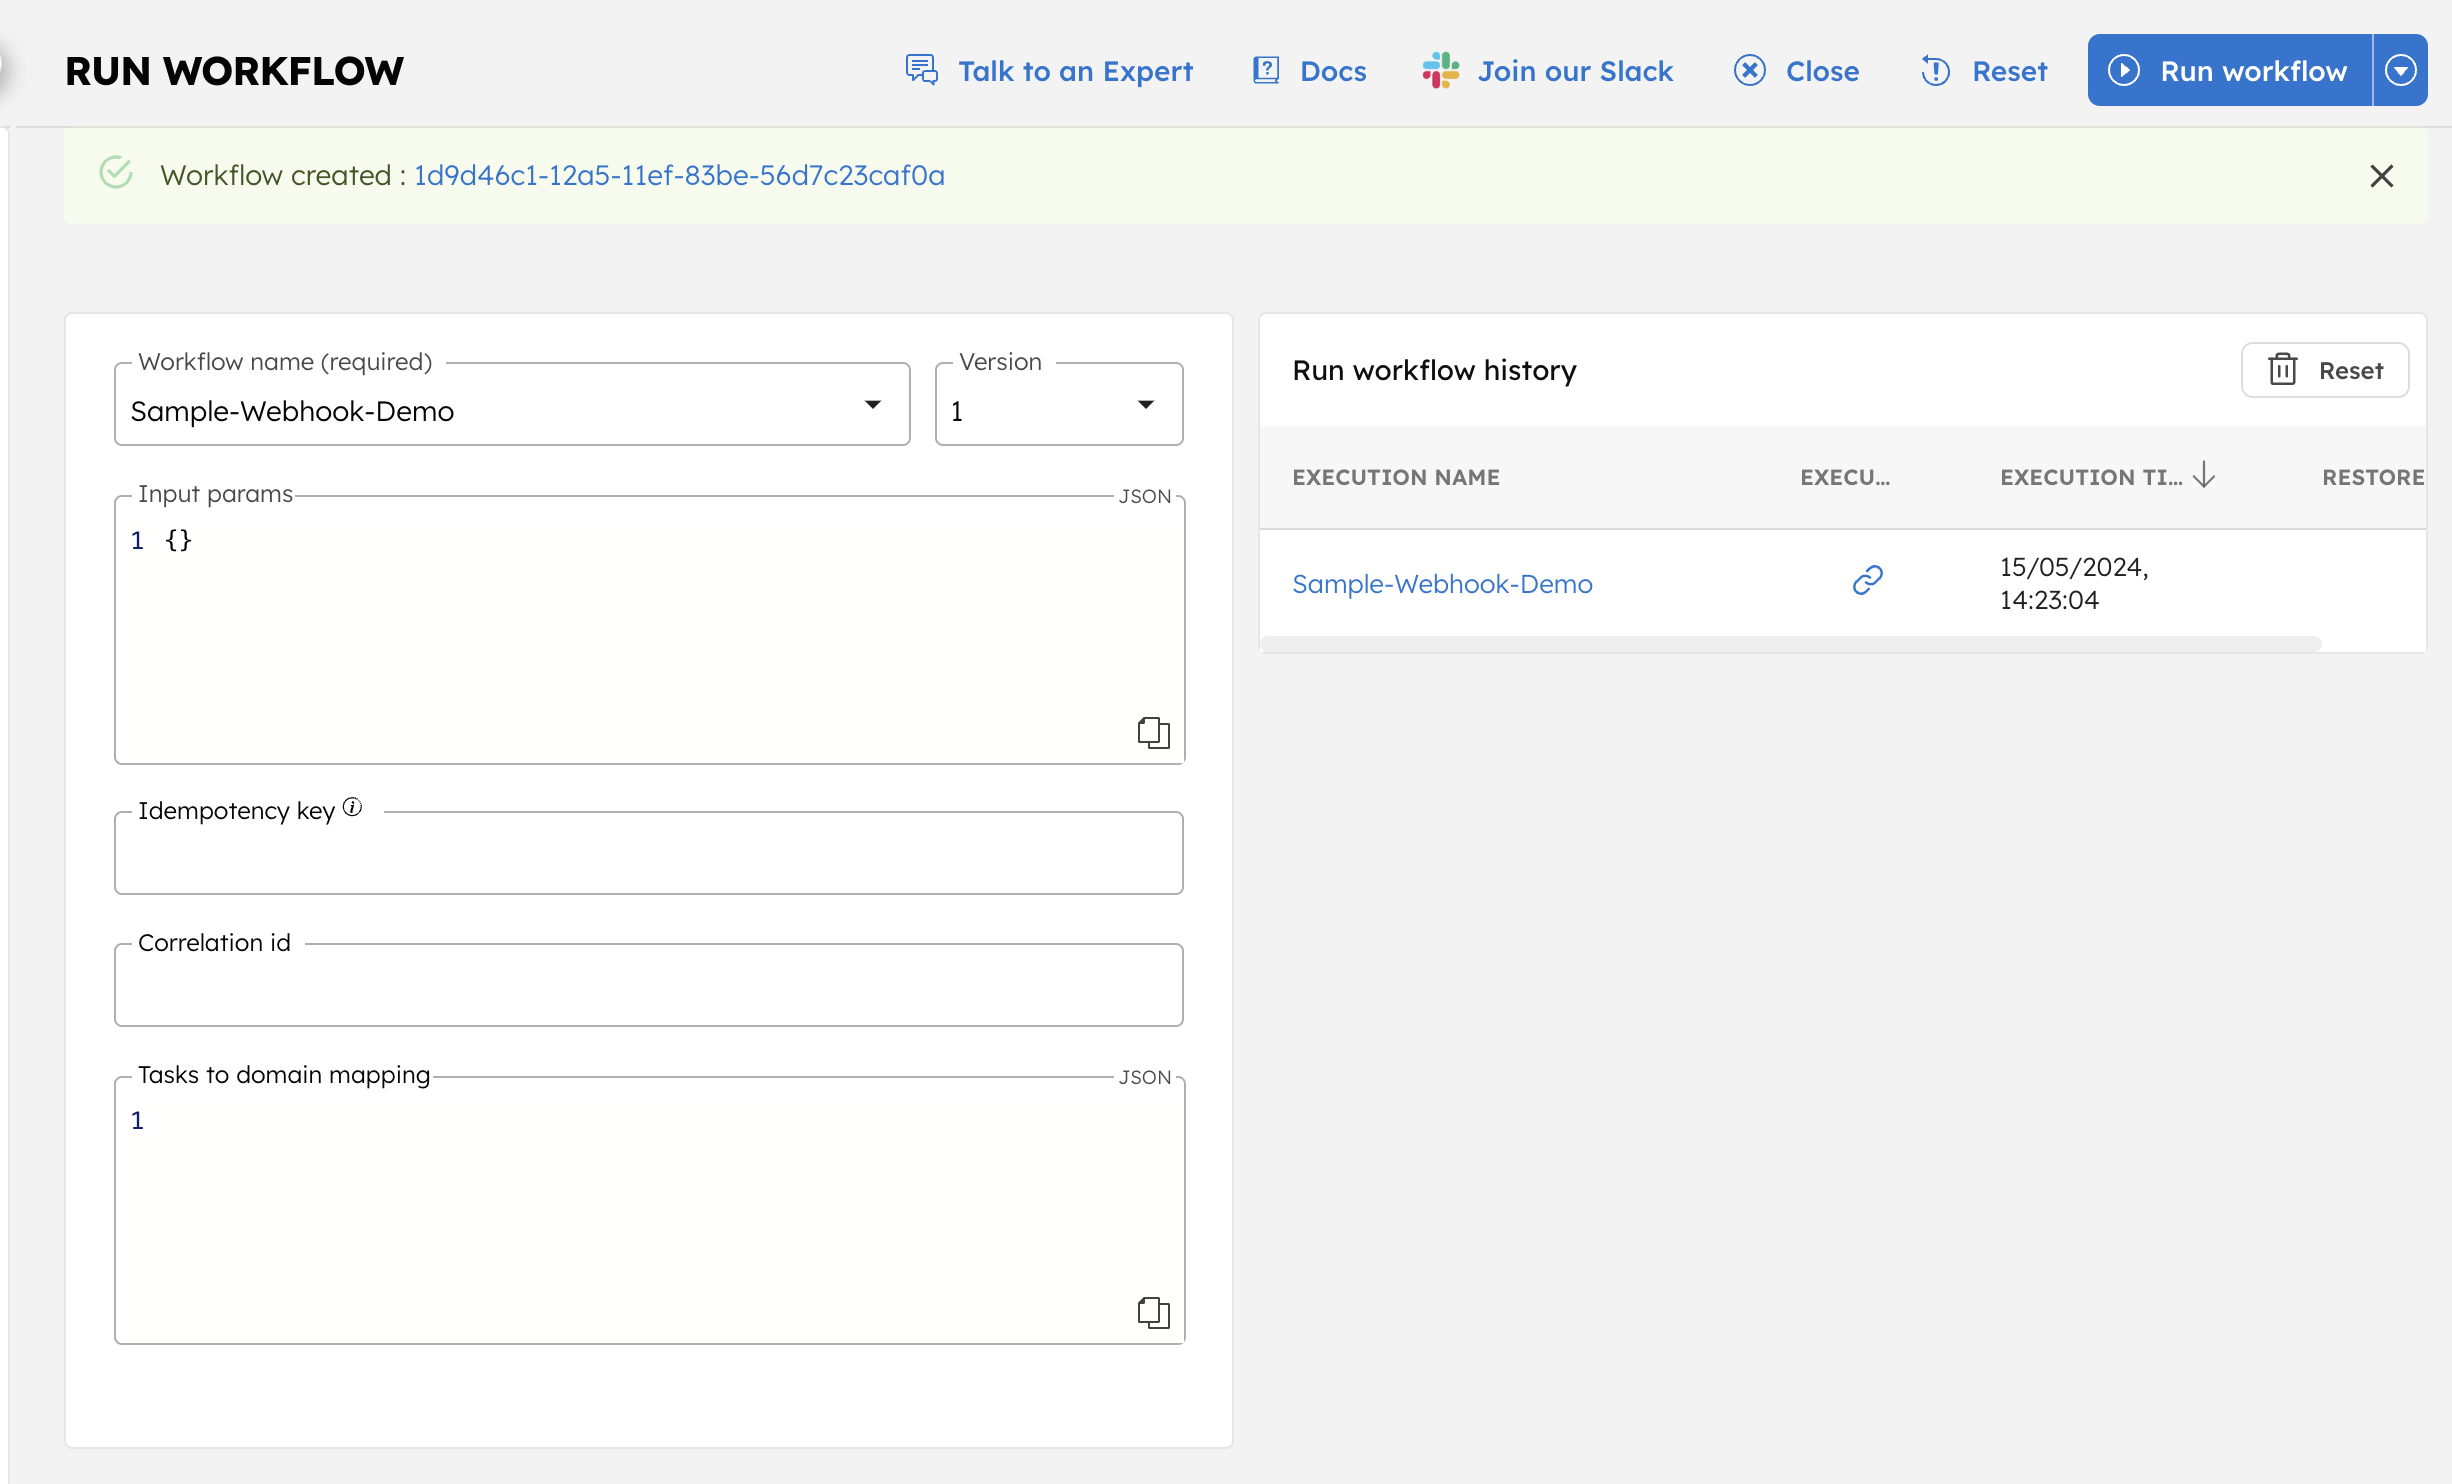Screen dimensions: 2452x1484
Task: Sort by Execution Time column arrow
Action: click(x=2203, y=476)
